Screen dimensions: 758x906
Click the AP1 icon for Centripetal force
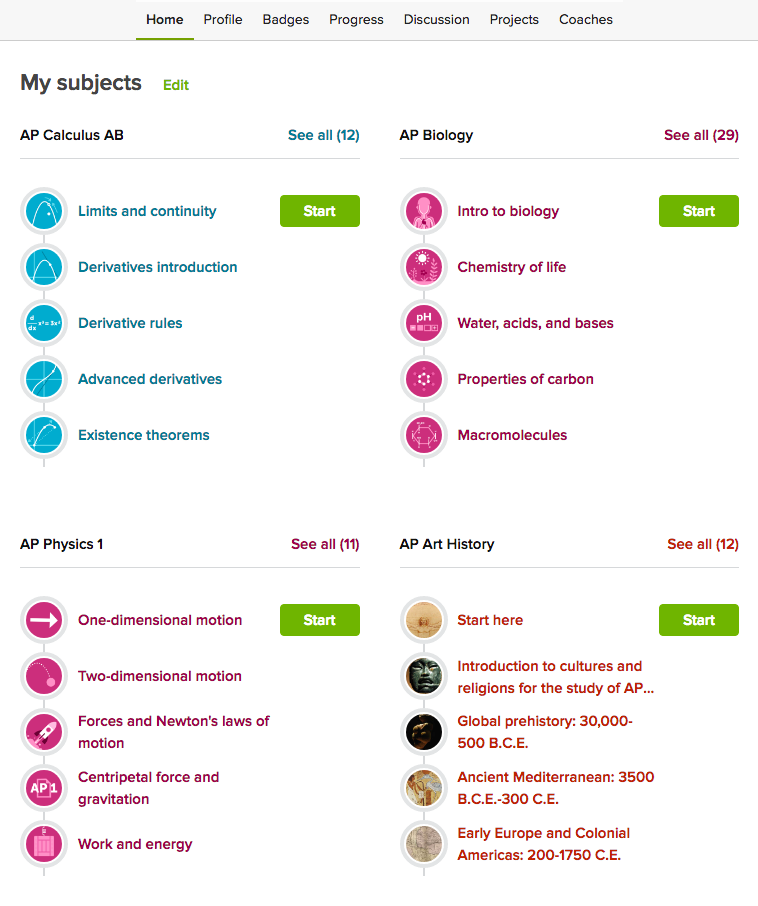tap(44, 788)
